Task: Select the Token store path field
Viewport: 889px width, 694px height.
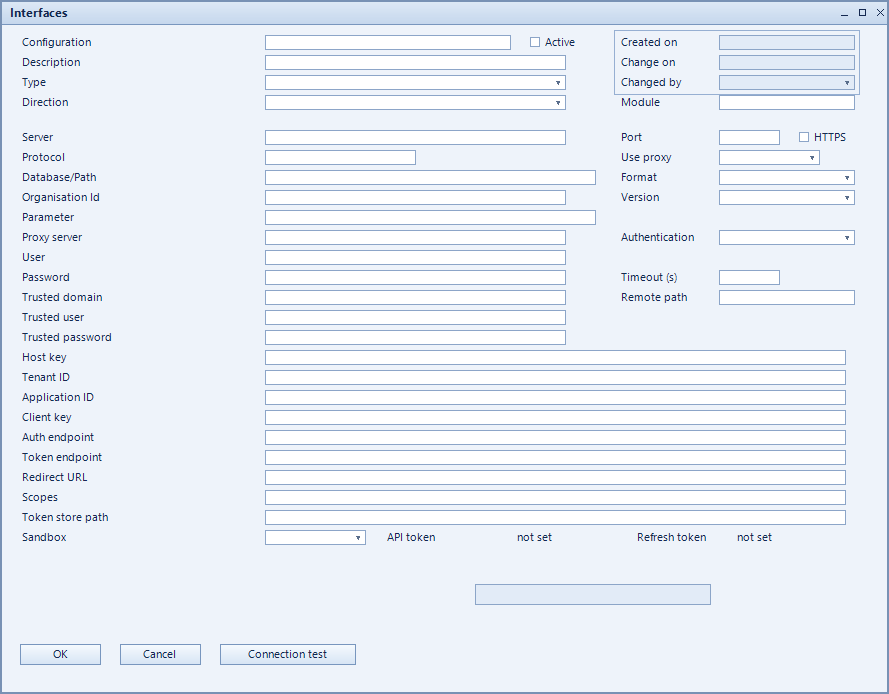Action: [x=555, y=517]
